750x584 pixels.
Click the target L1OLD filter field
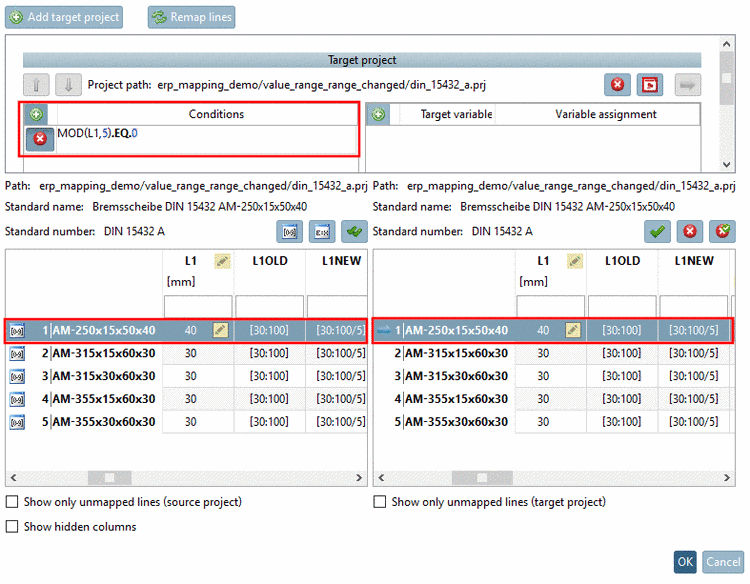click(x=622, y=306)
